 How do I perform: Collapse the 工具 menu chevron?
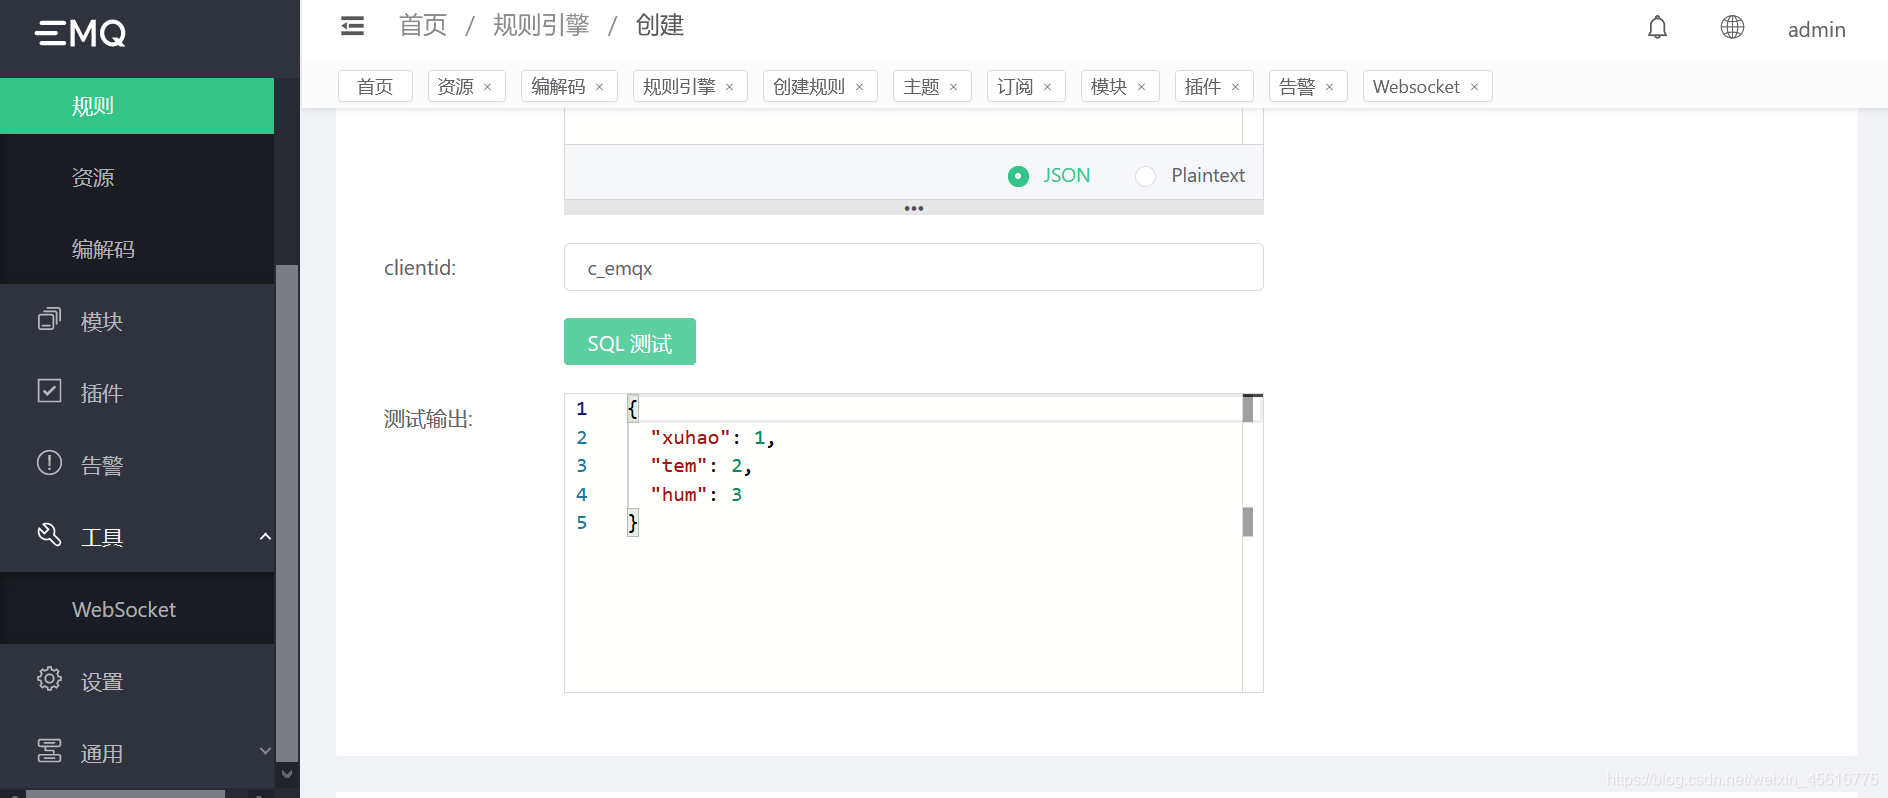point(265,537)
